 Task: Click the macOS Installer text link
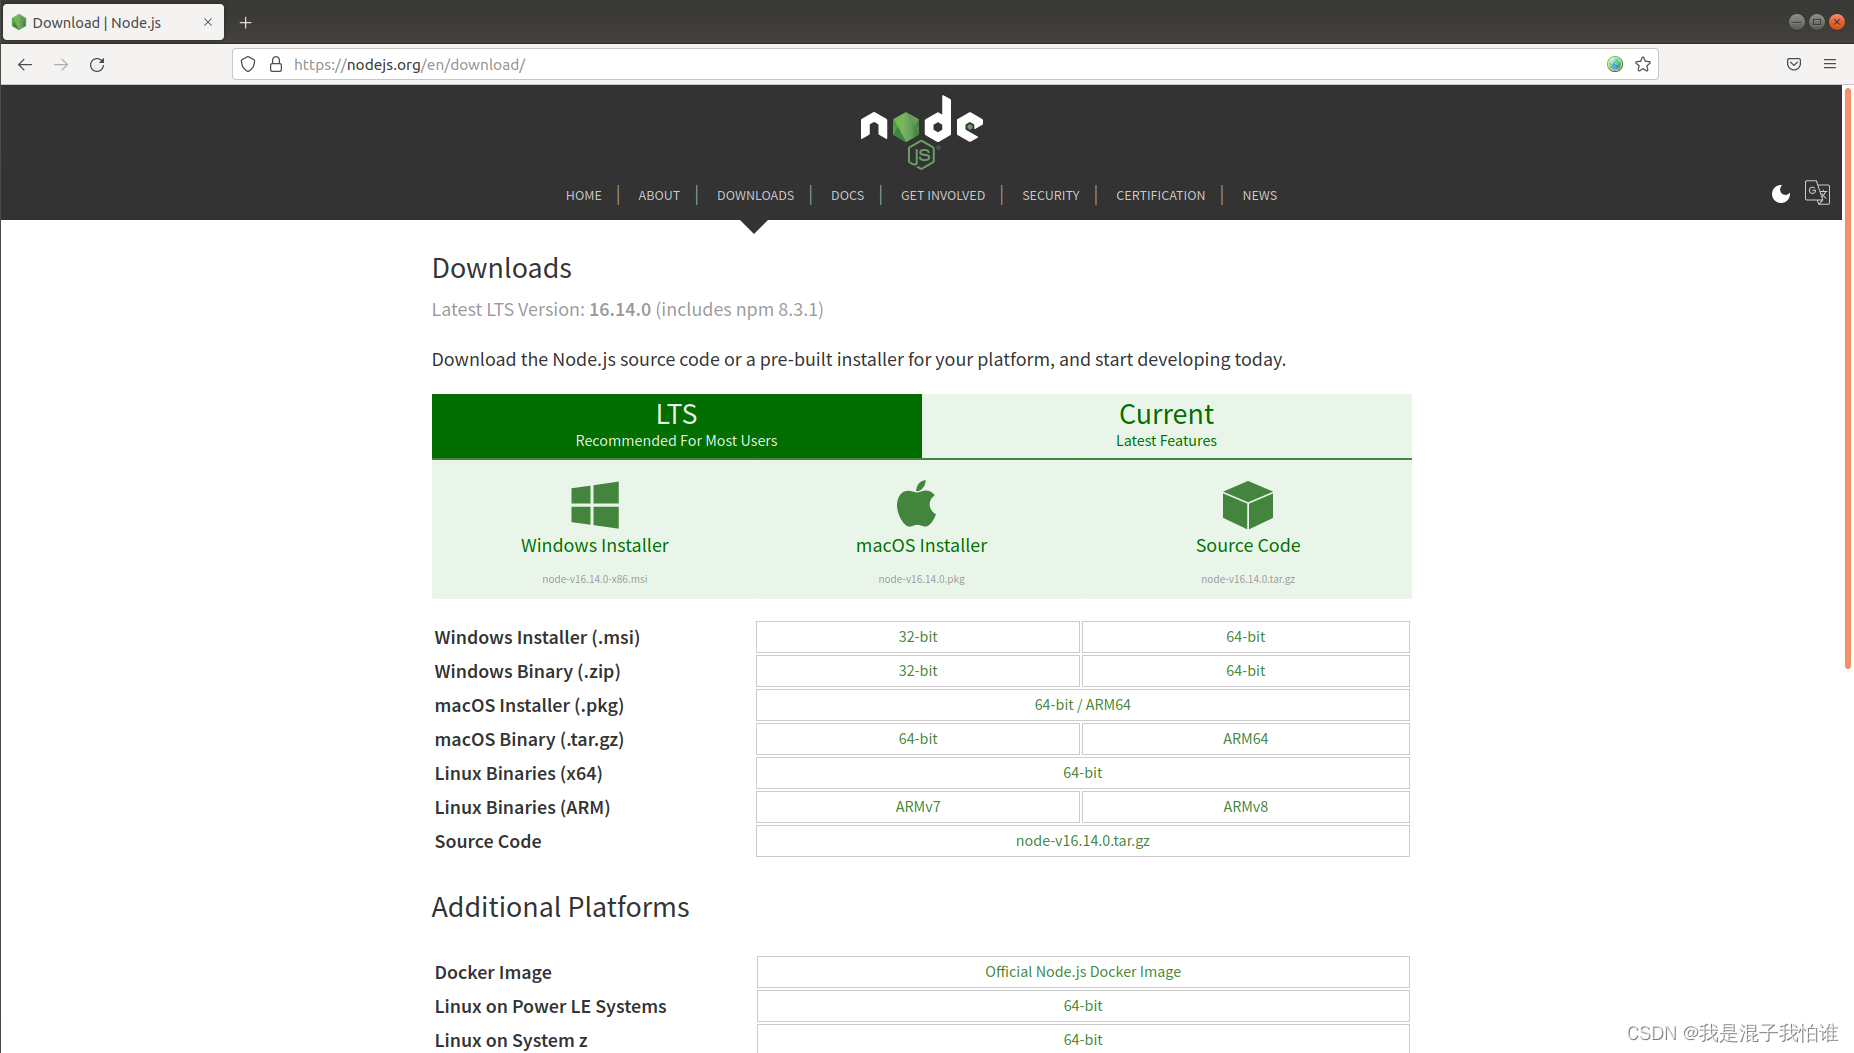(x=922, y=545)
